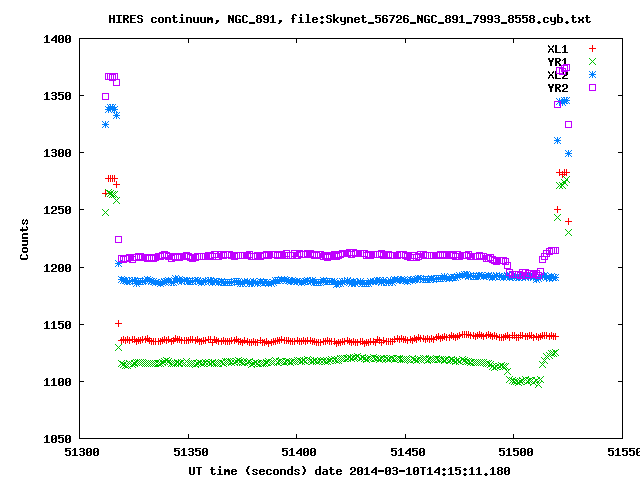Click the 1050 y-axis tick label

[57, 439]
